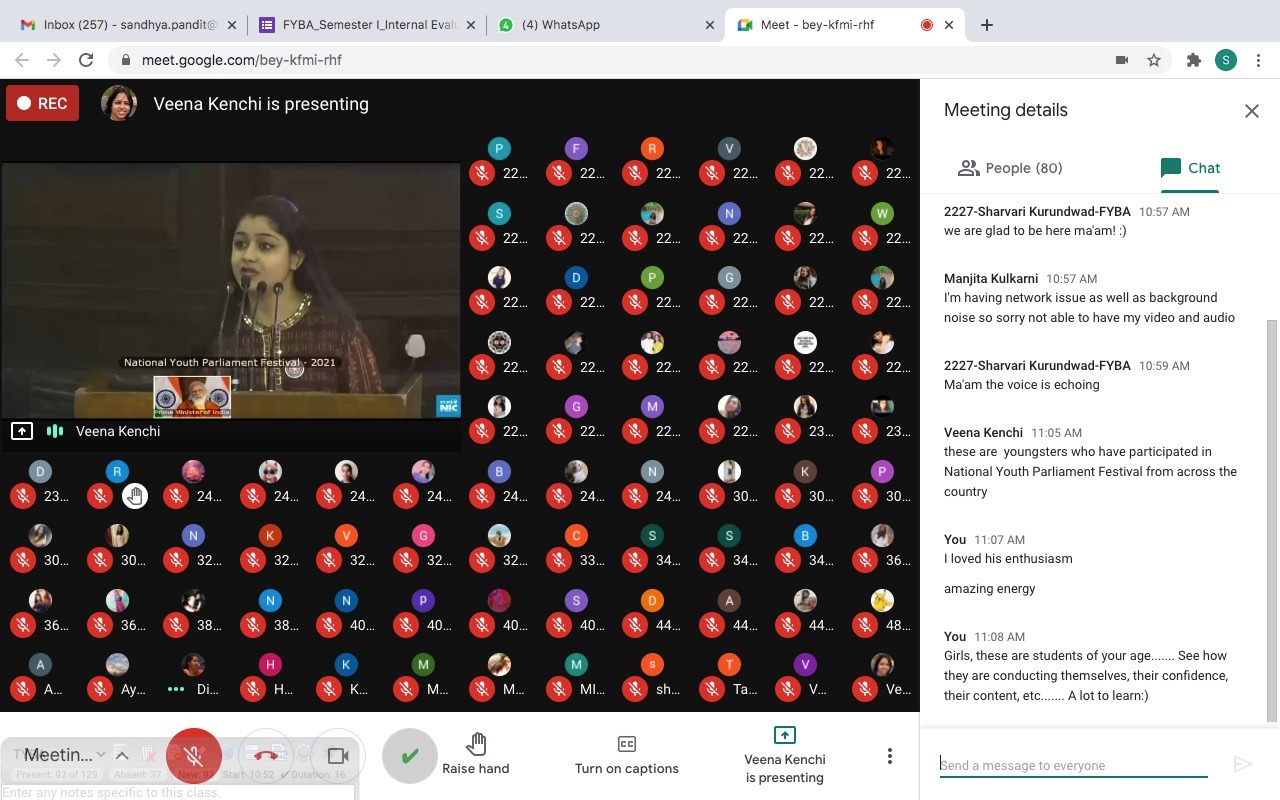Select the Raise hand control

[x=476, y=755]
